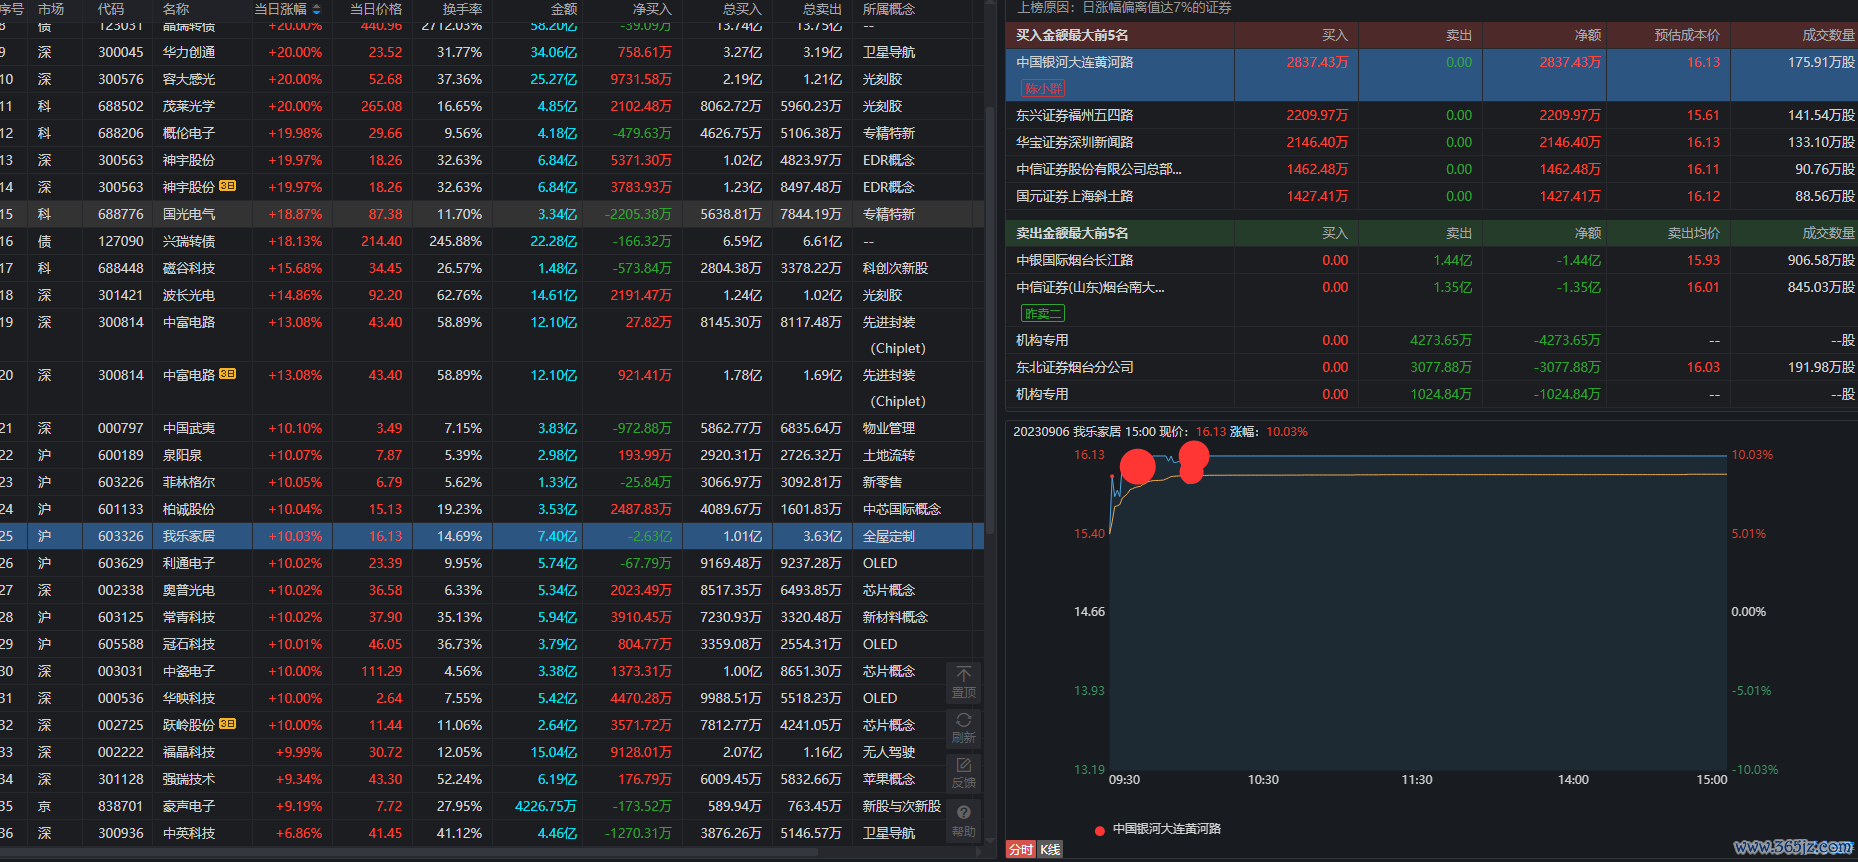The image size is (1858, 862).
Task: Sort by the 净买入 column header
Action: pyautogui.click(x=652, y=9)
